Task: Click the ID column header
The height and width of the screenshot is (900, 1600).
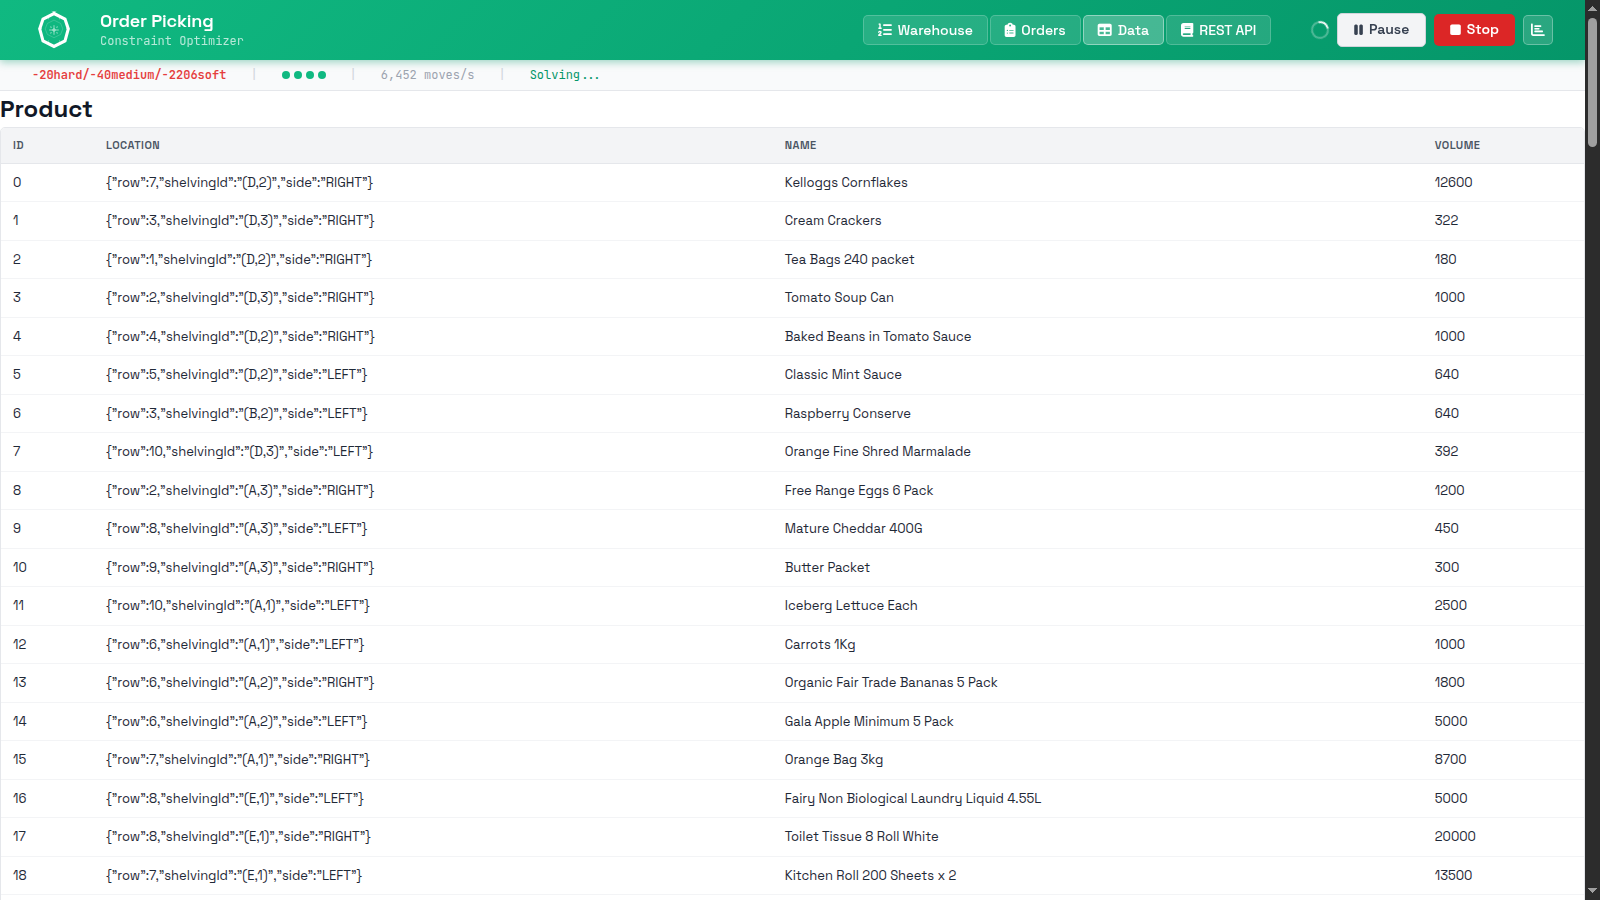Action: [18, 145]
